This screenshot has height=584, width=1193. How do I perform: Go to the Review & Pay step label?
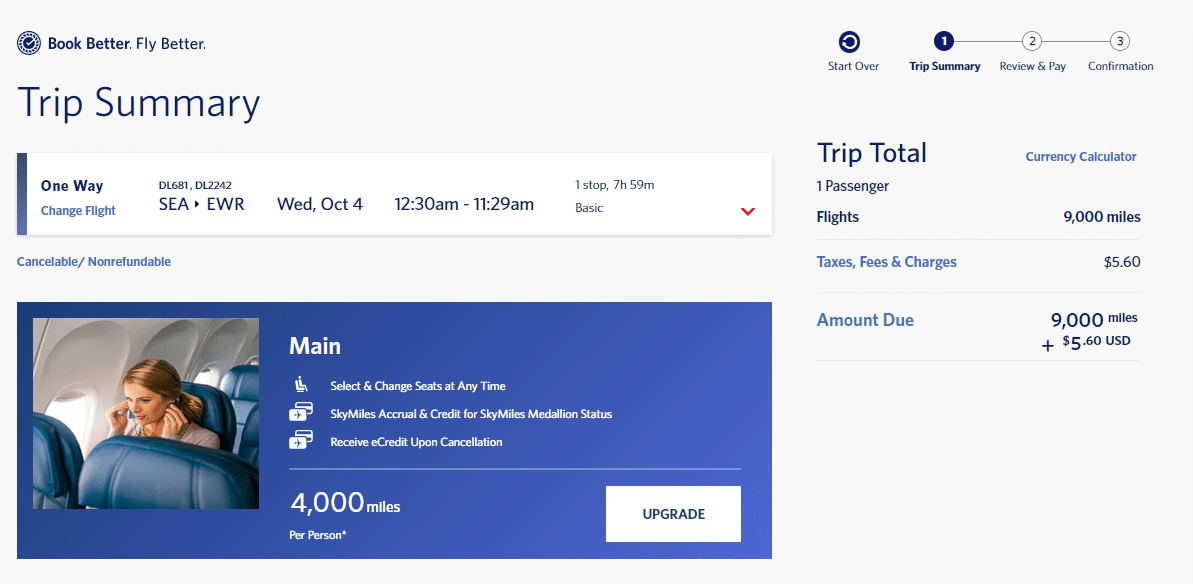point(1032,66)
